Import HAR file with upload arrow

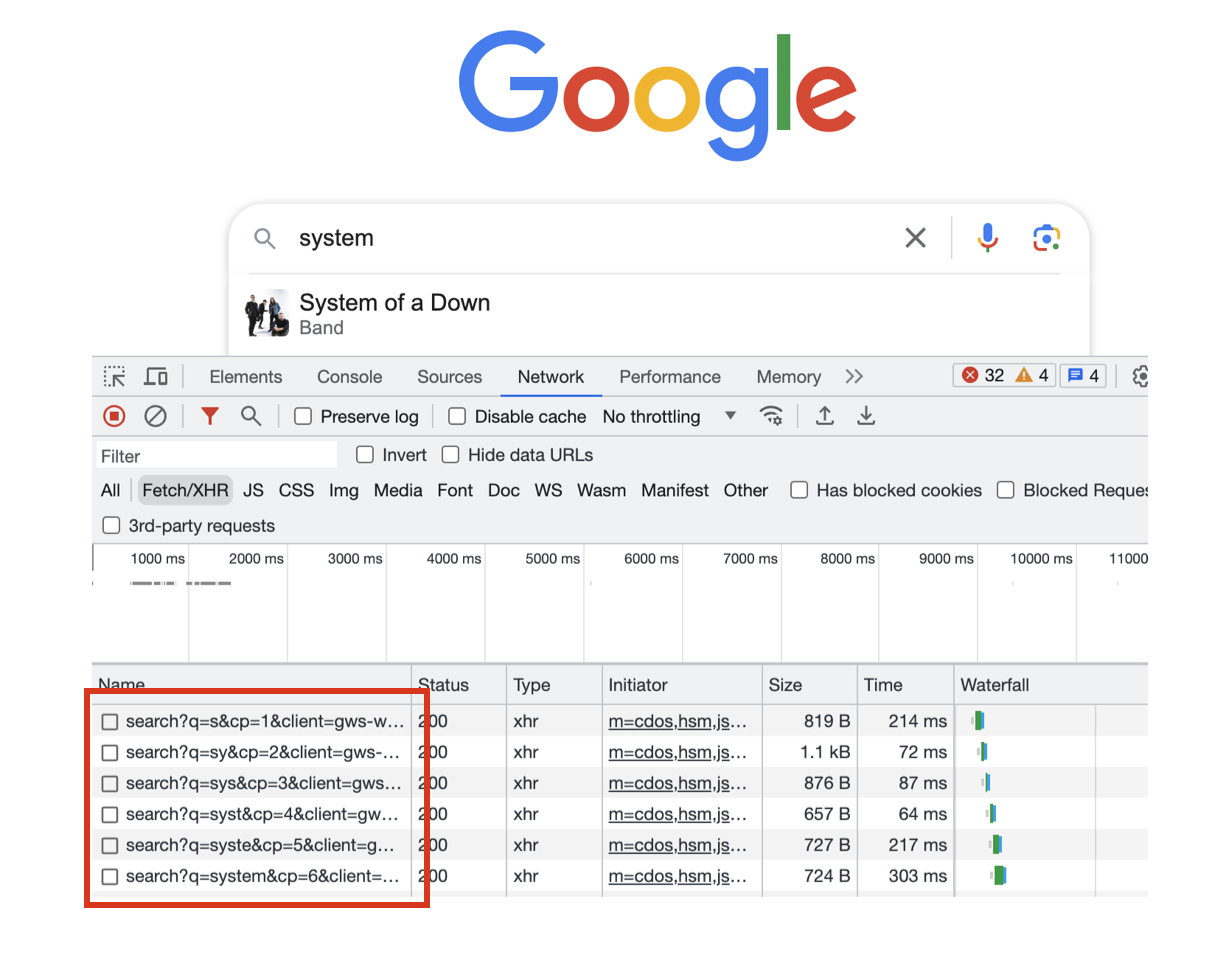click(824, 416)
